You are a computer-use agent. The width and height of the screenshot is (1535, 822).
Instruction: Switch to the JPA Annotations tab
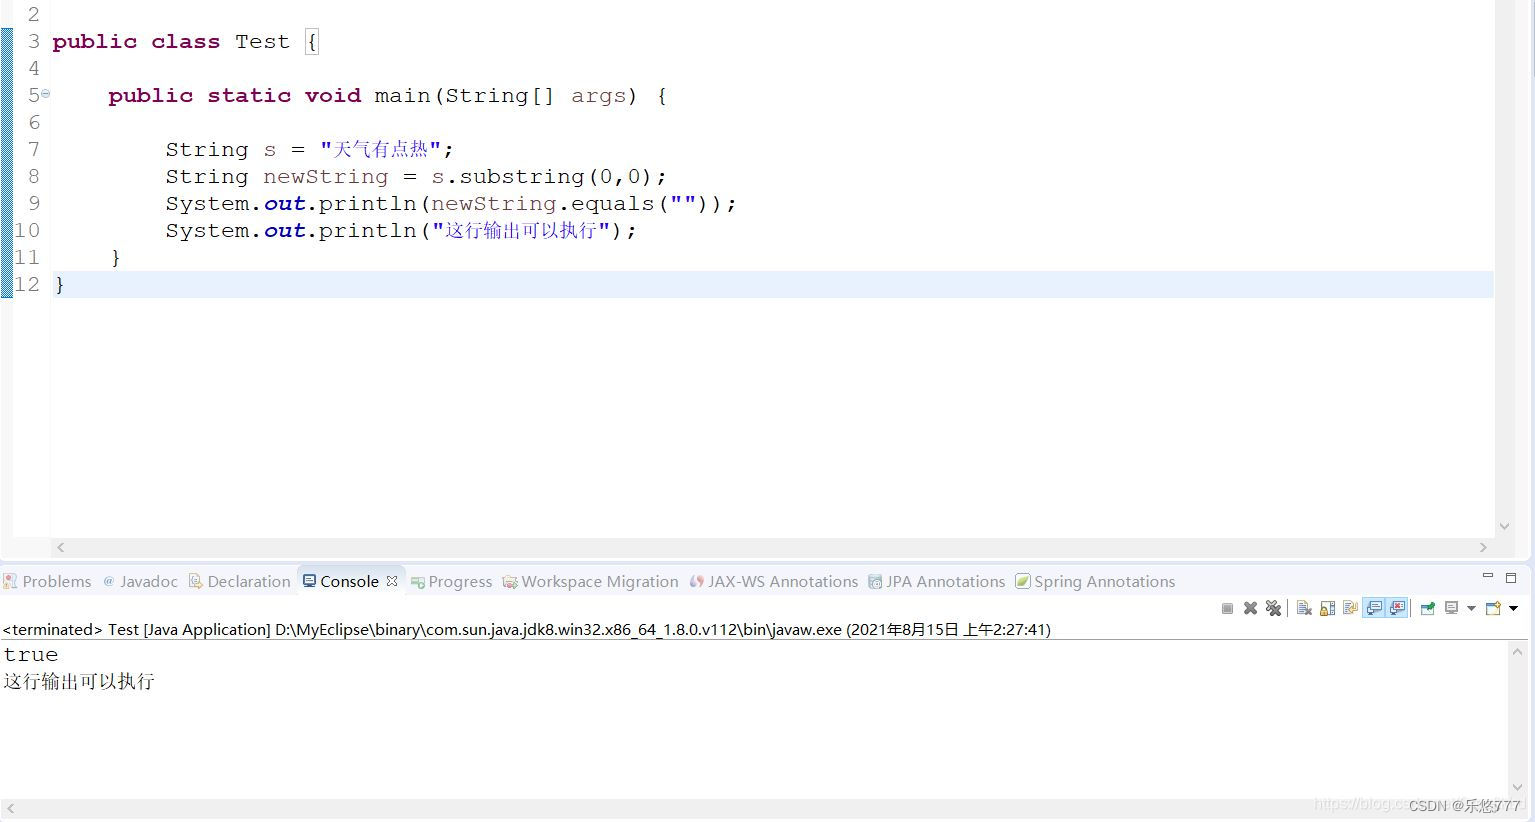coord(937,581)
